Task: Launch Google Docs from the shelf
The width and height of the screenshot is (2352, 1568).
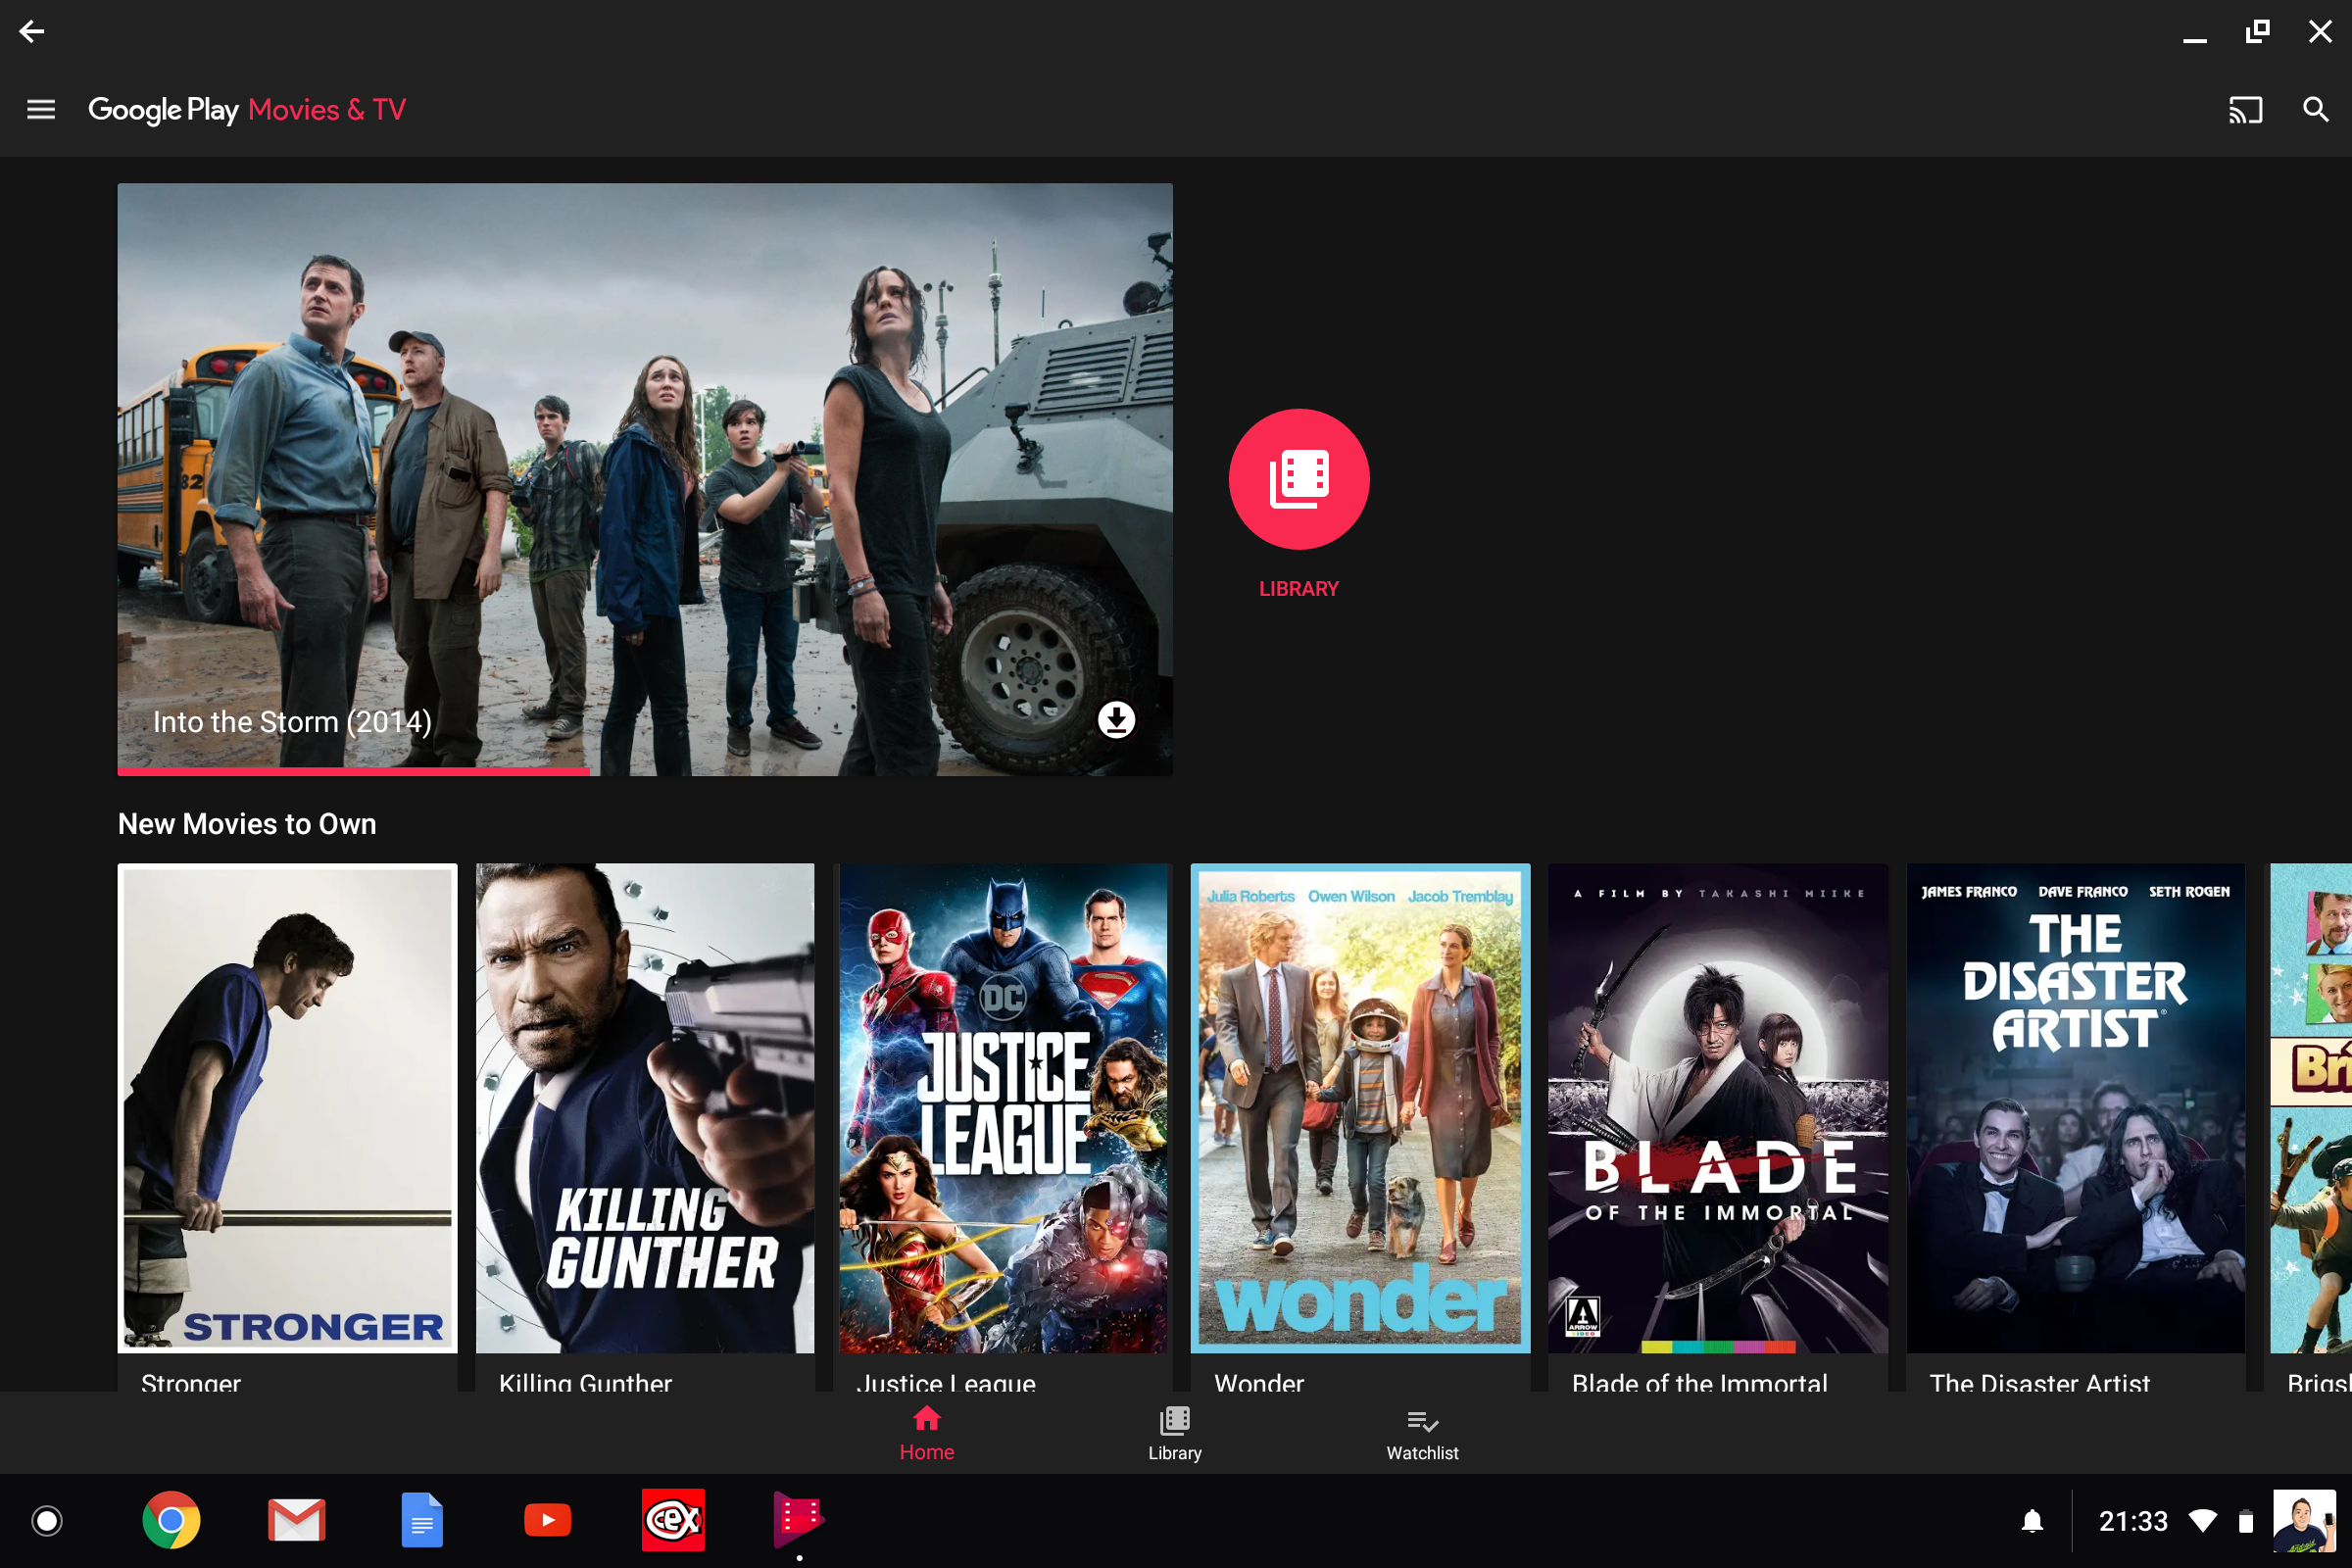Action: pyautogui.click(x=422, y=1521)
